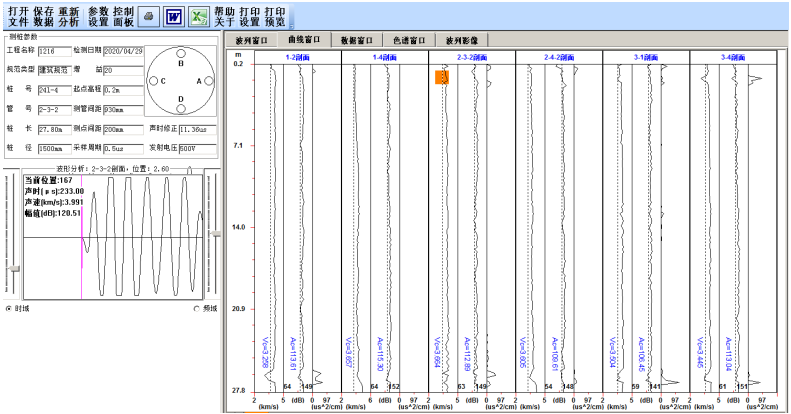Image resolution: width=791 pixels, height=414 pixels.
Task: Click tube A in the pile diagram
Action: (209, 81)
